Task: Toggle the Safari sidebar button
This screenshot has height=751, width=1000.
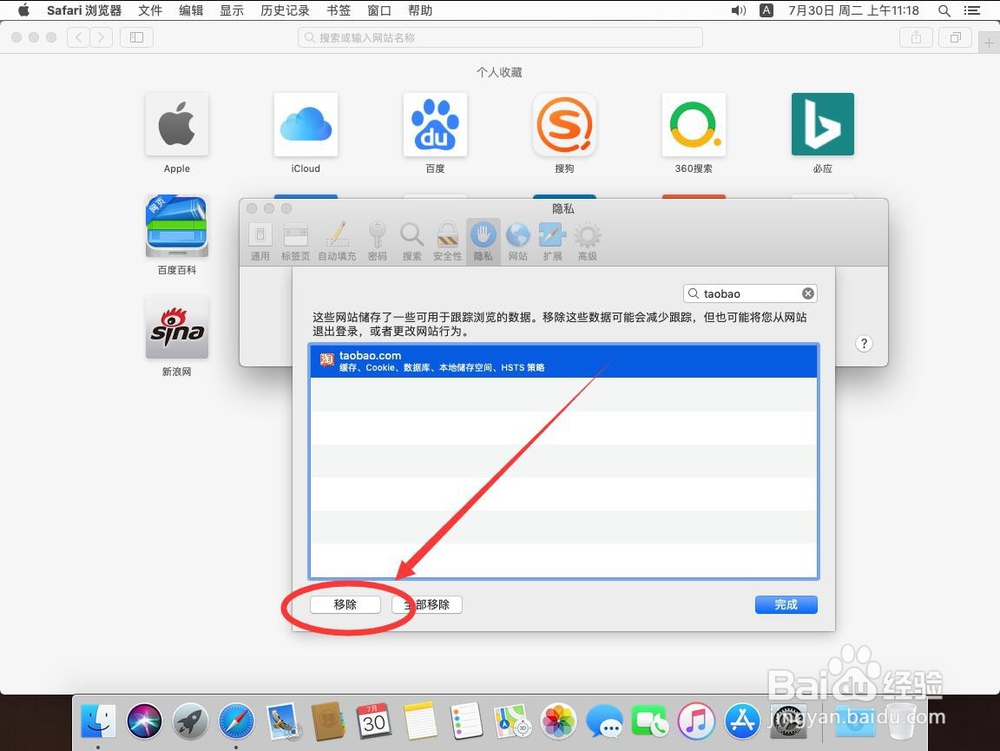Action: coord(136,38)
